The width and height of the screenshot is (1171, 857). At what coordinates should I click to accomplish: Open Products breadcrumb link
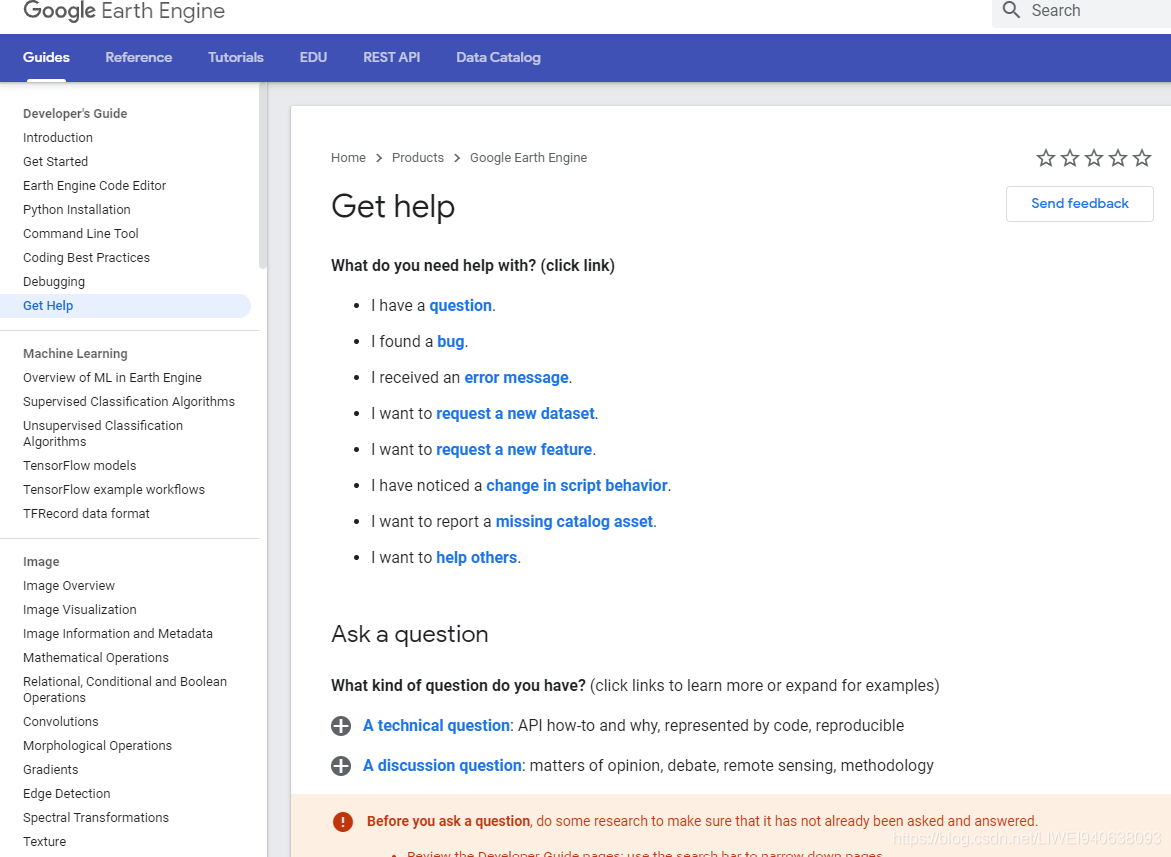click(417, 158)
